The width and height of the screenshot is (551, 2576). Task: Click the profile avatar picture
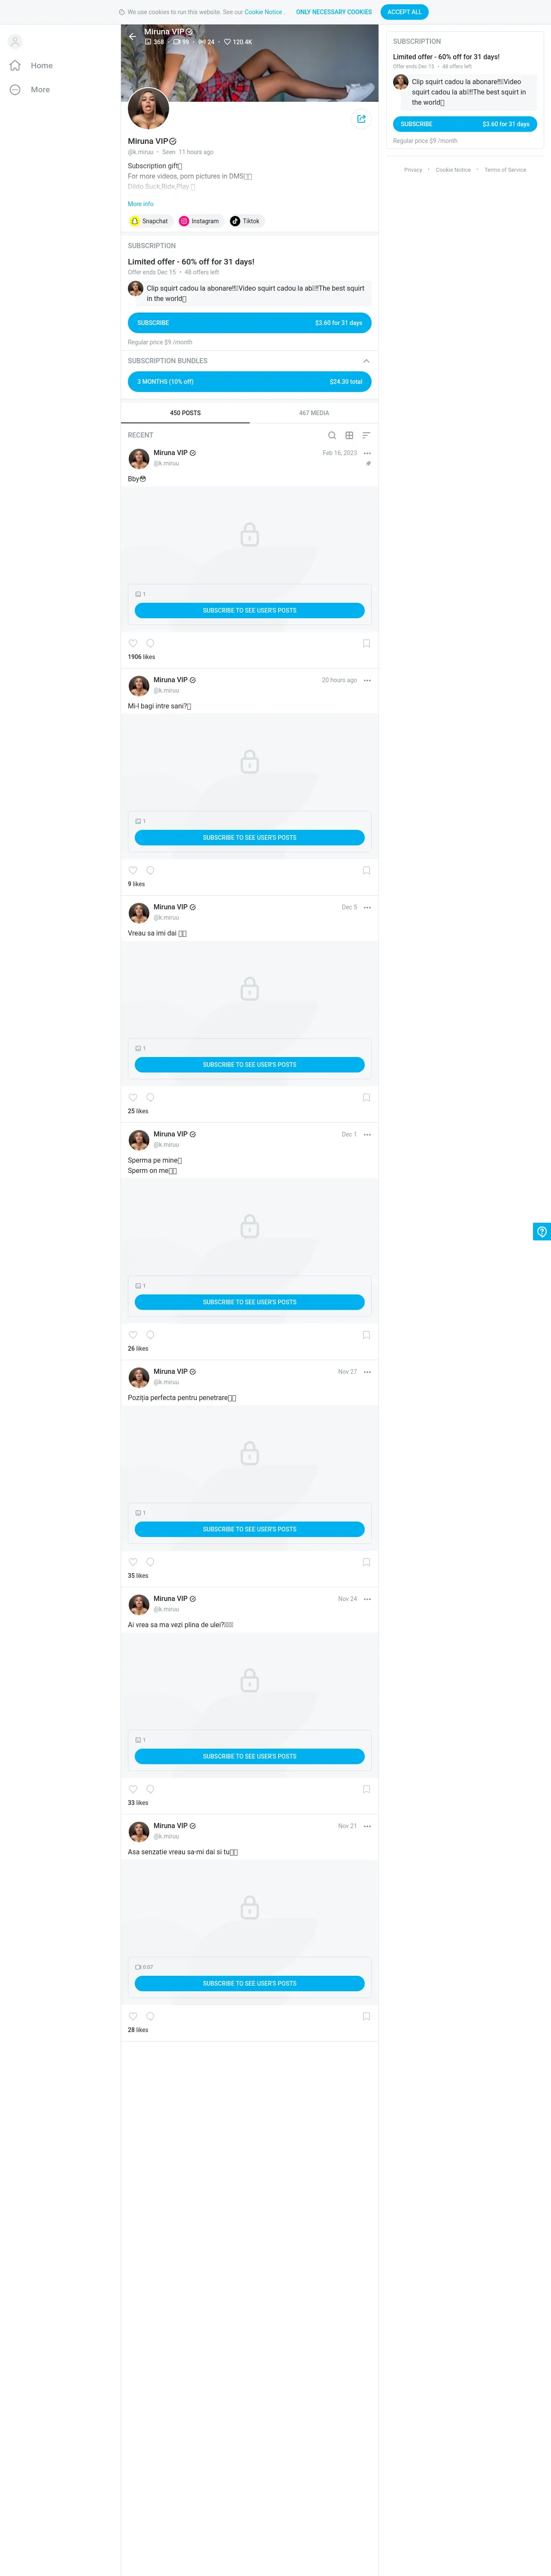tap(148, 109)
